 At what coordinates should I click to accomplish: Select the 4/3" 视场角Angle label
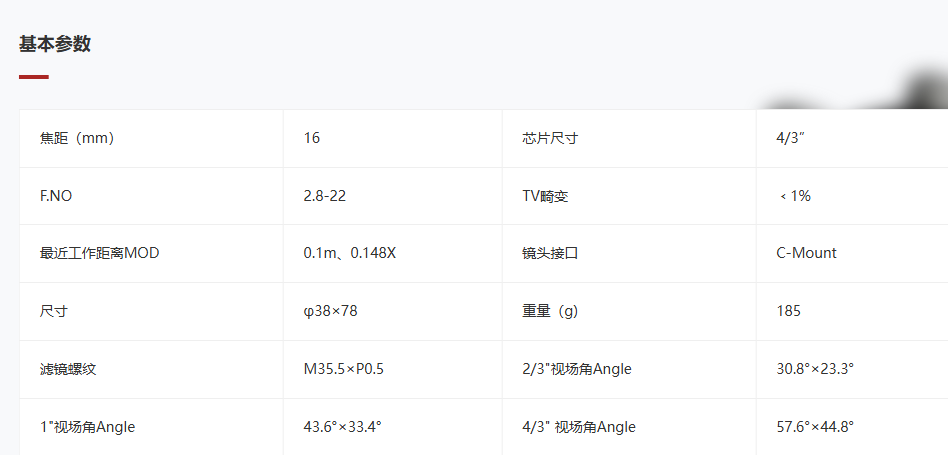click(x=579, y=427)
